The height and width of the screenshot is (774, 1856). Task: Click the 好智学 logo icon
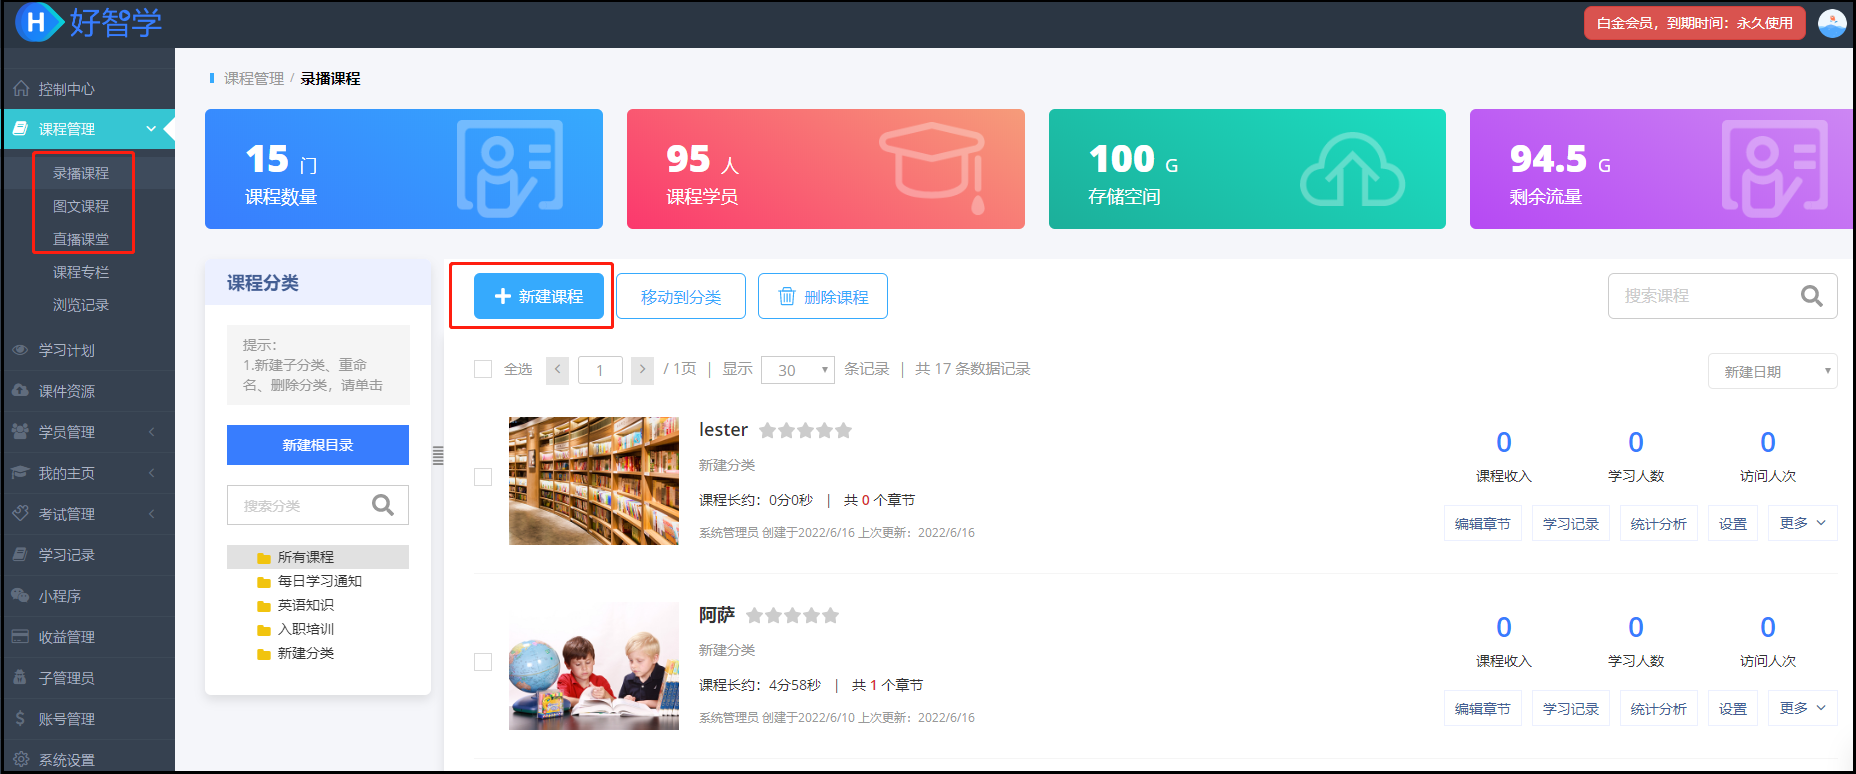point(37,22)
